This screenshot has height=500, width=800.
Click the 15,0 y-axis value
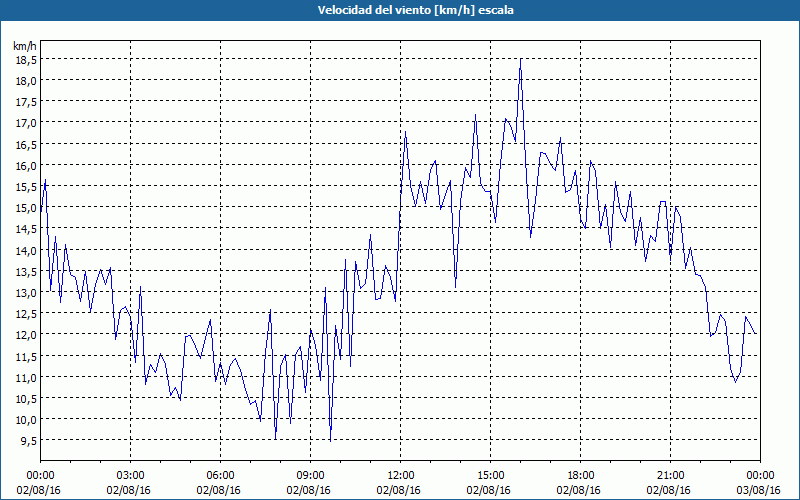click(26, 208)
